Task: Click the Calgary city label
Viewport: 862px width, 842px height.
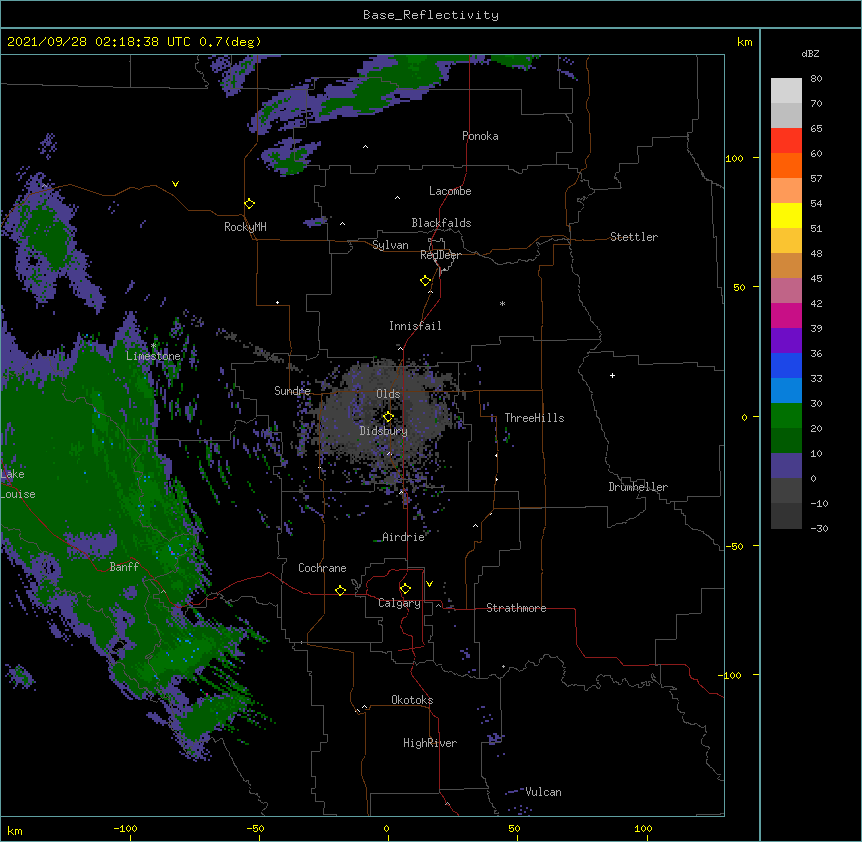Action: pos(399,603)
